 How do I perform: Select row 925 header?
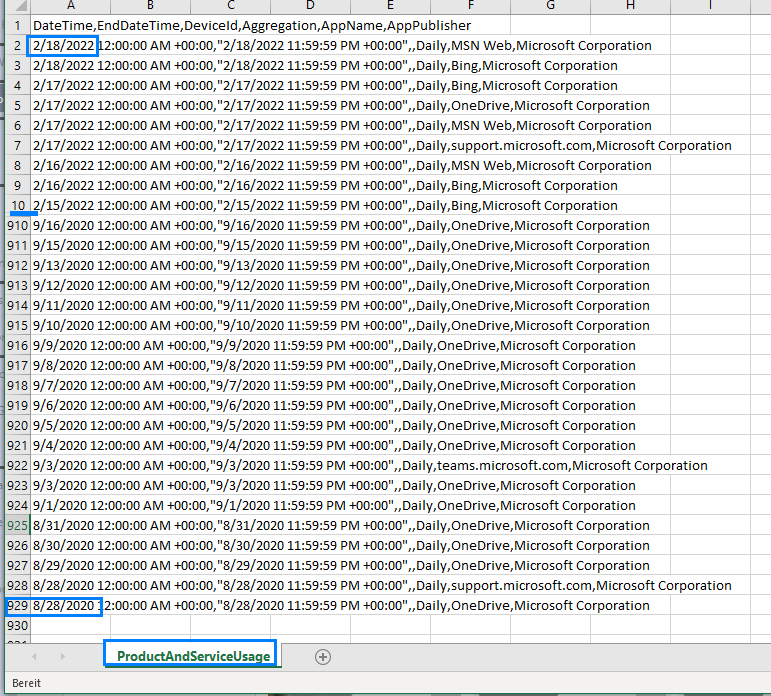18,526
